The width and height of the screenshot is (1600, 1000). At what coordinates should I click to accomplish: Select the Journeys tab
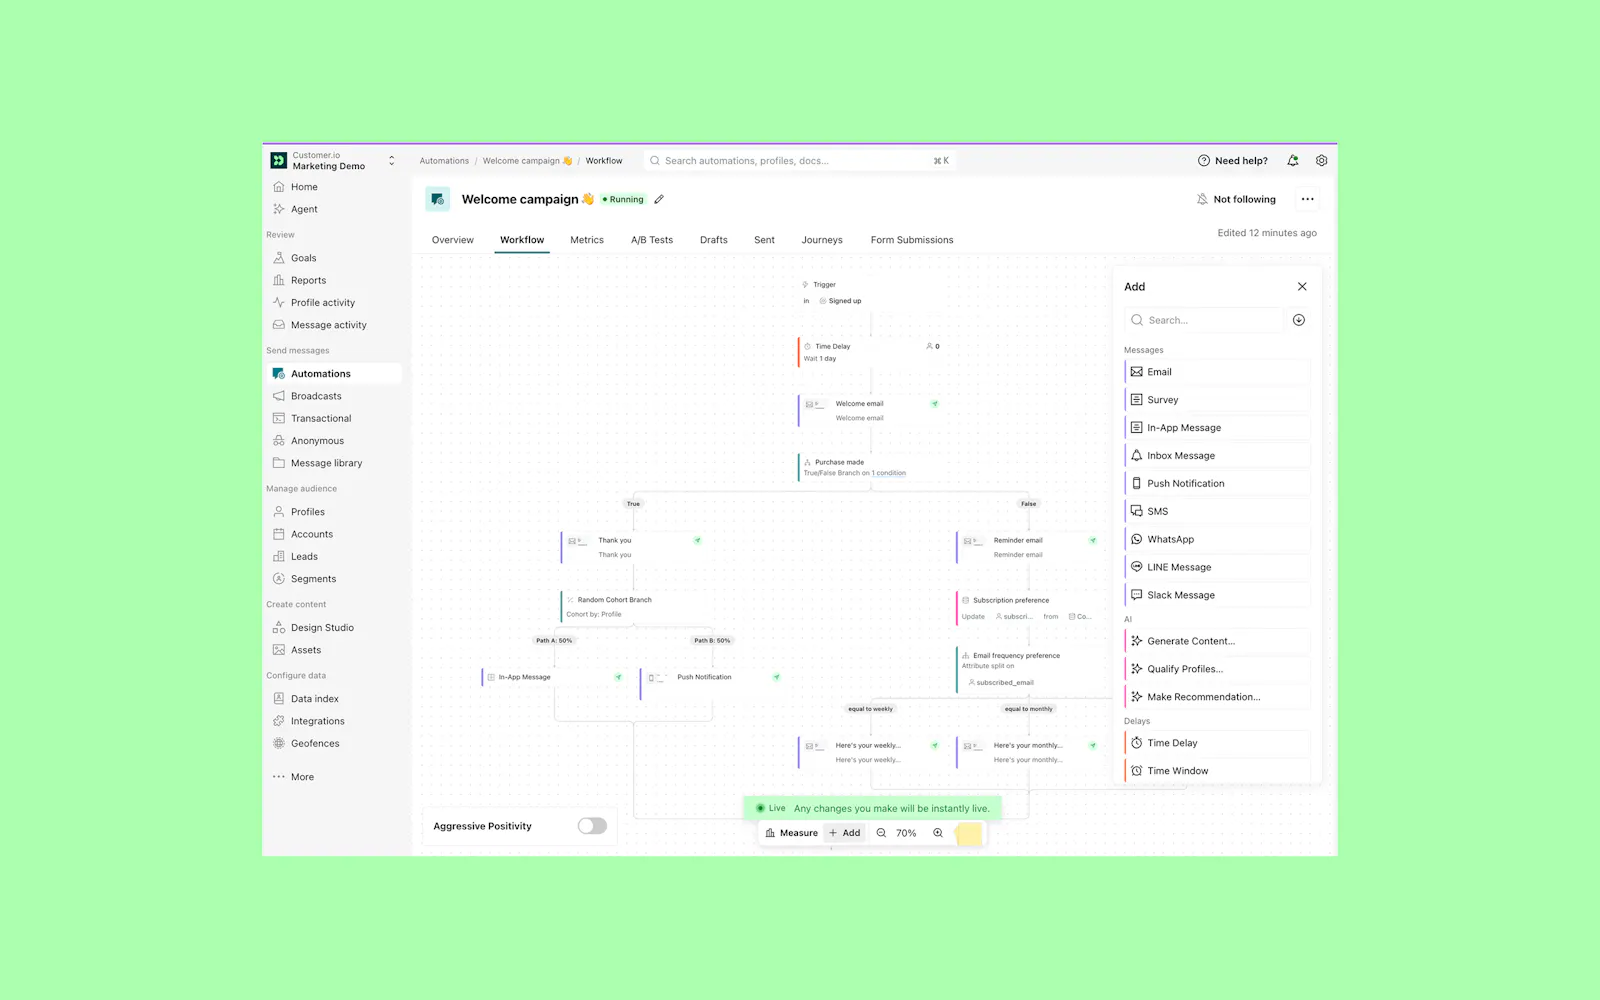pyautogui.click(x=822, y=240)
